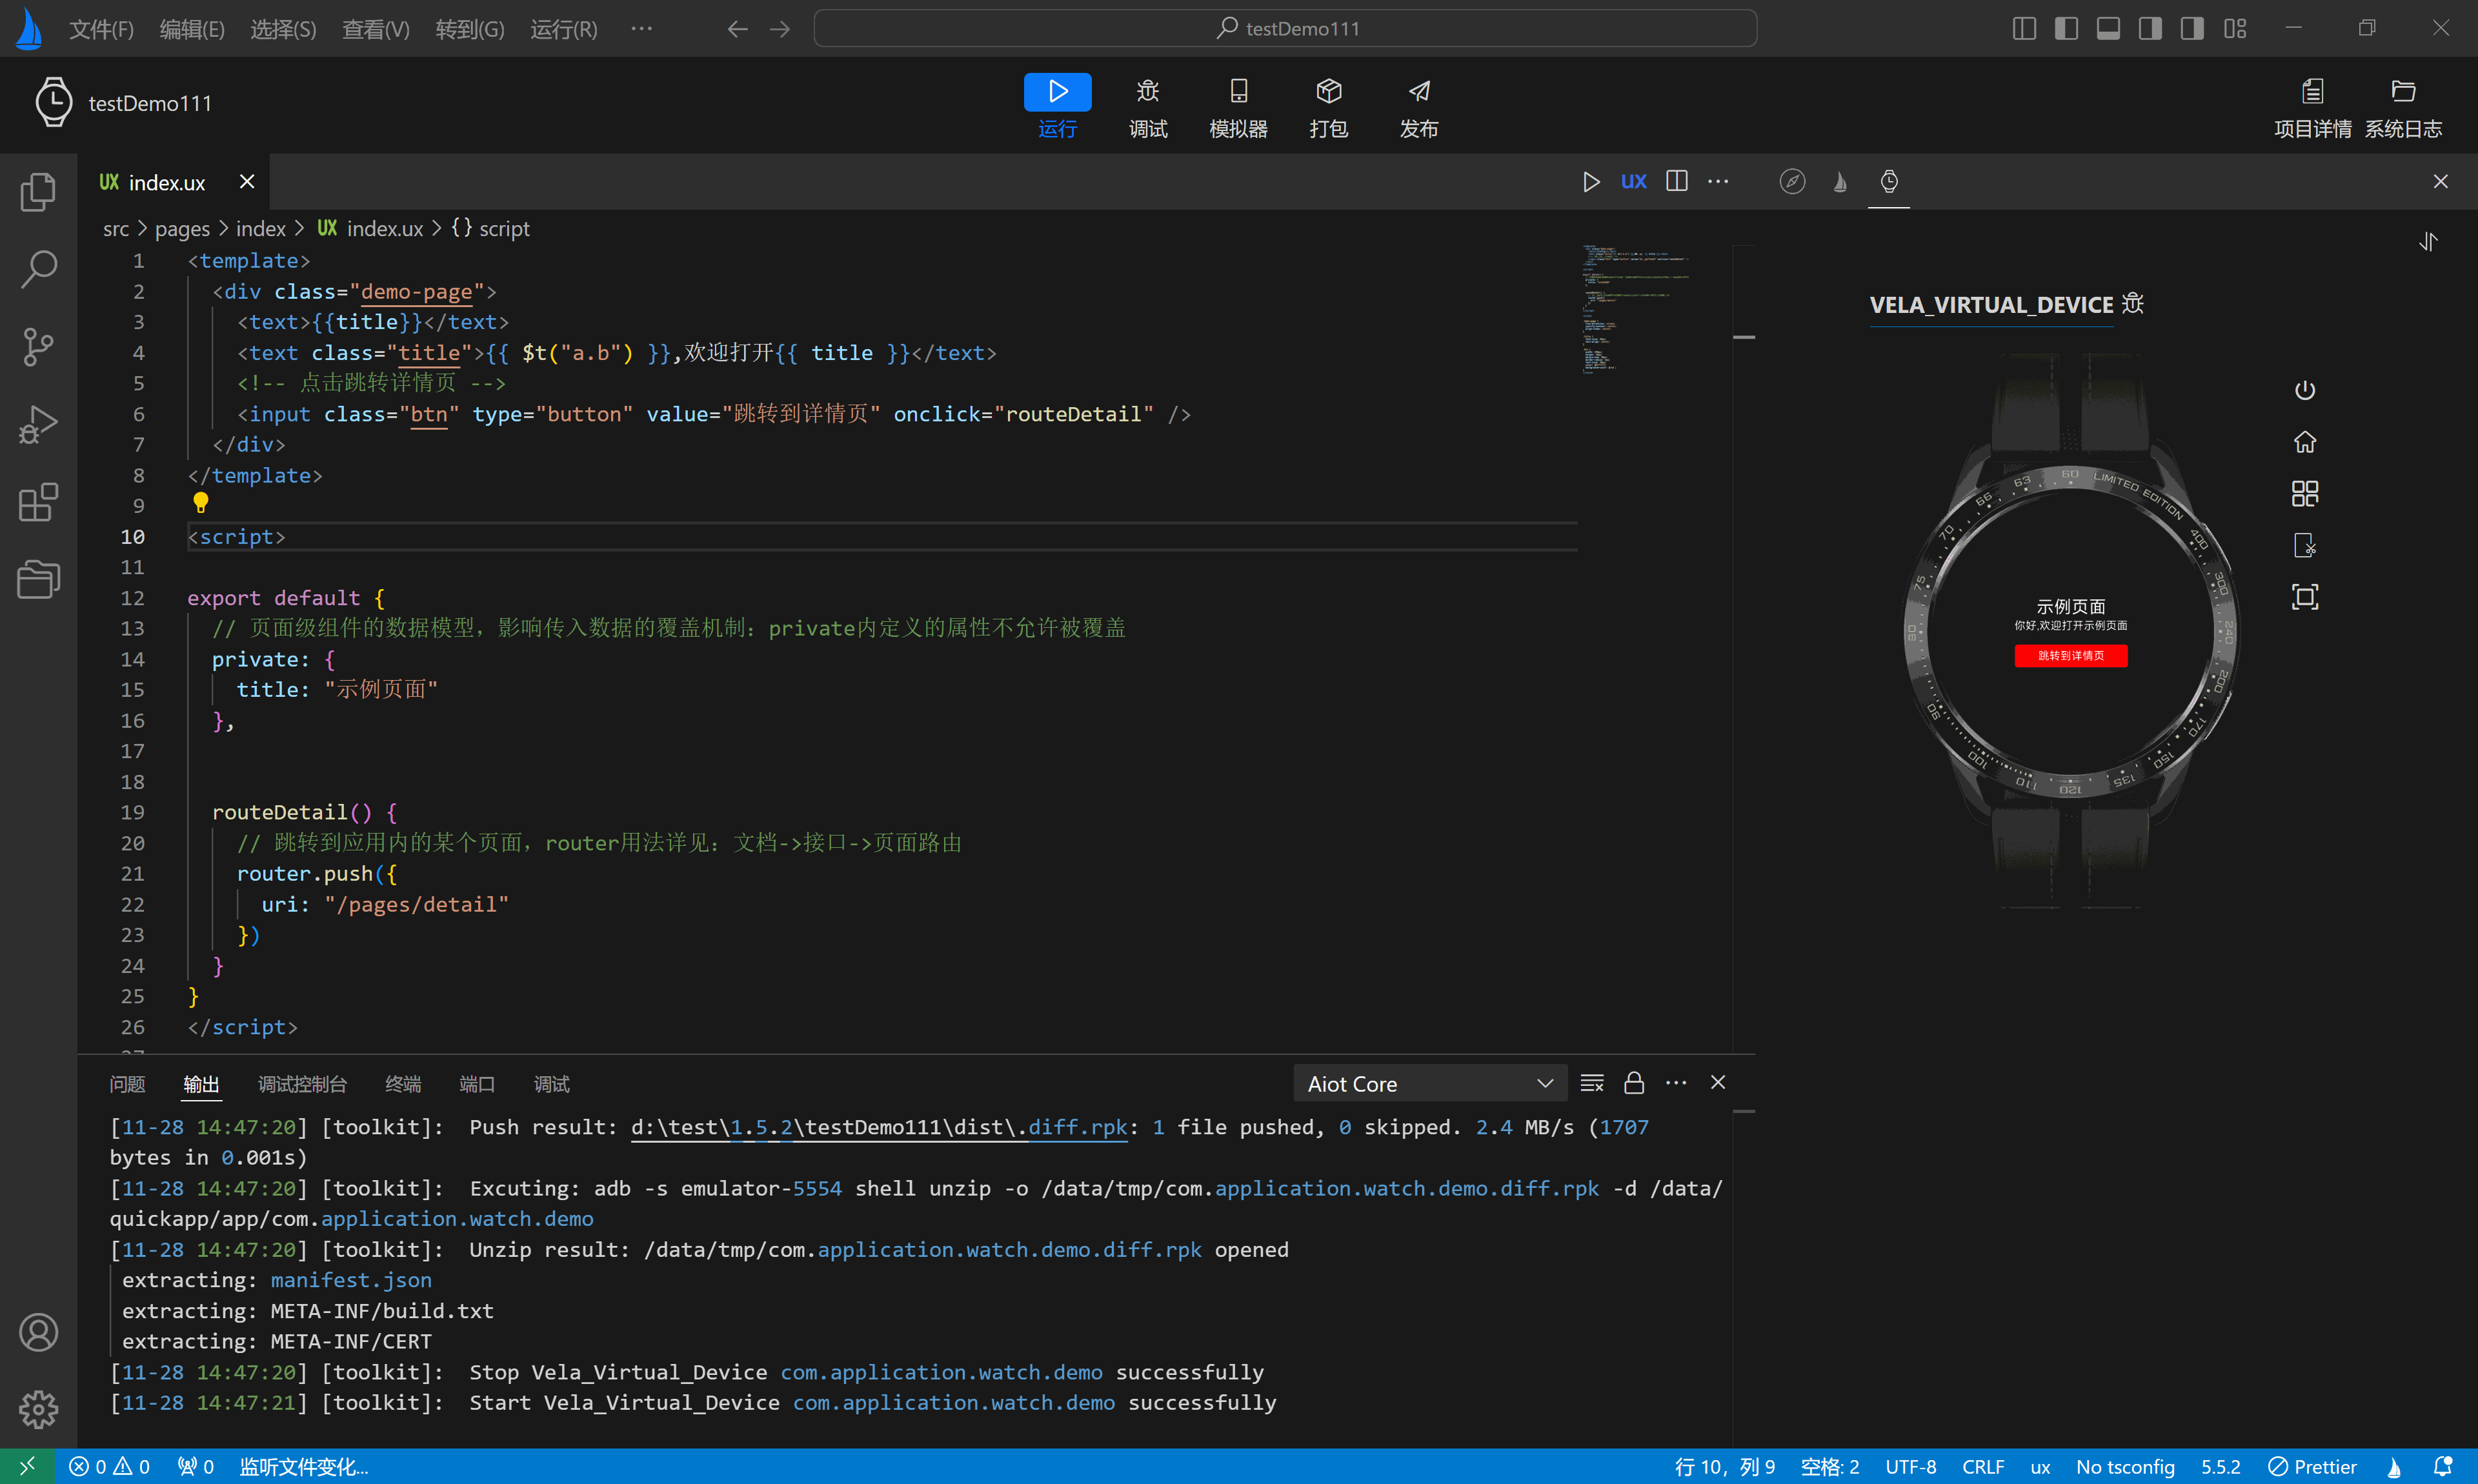Image resolution: width=2478 pixels, height=1484 pixels.
Task: Open the 运行(R) menu
Action: (x=563, y=29)
